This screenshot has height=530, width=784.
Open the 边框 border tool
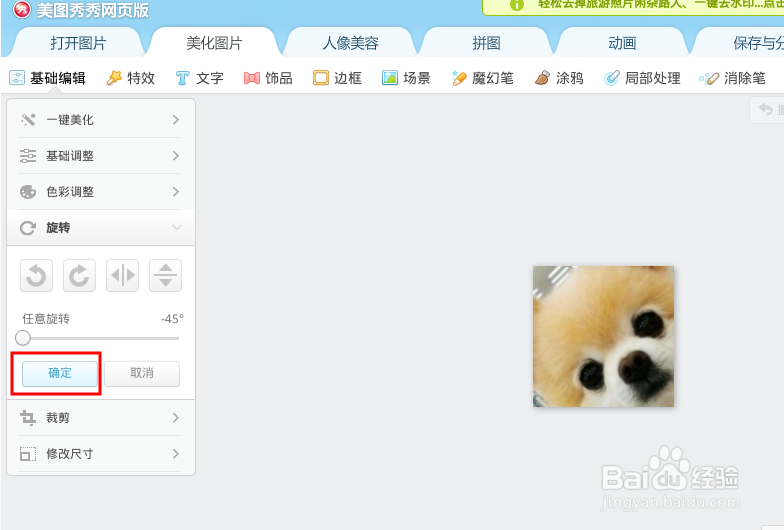tap(337, 78)
